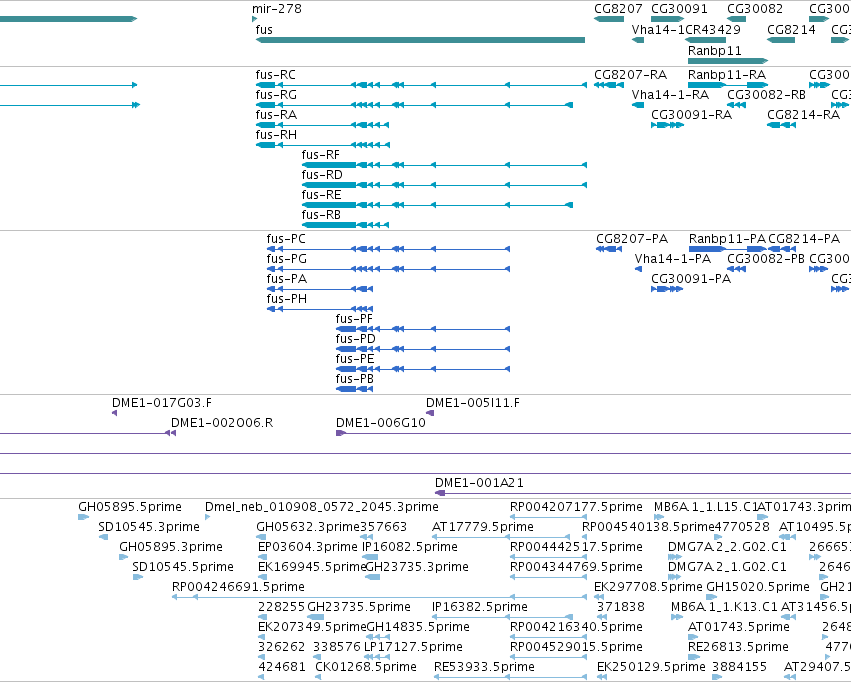851x682 pixels.
Task: Open transcript fus-RE
Action: tap(437, 205)
